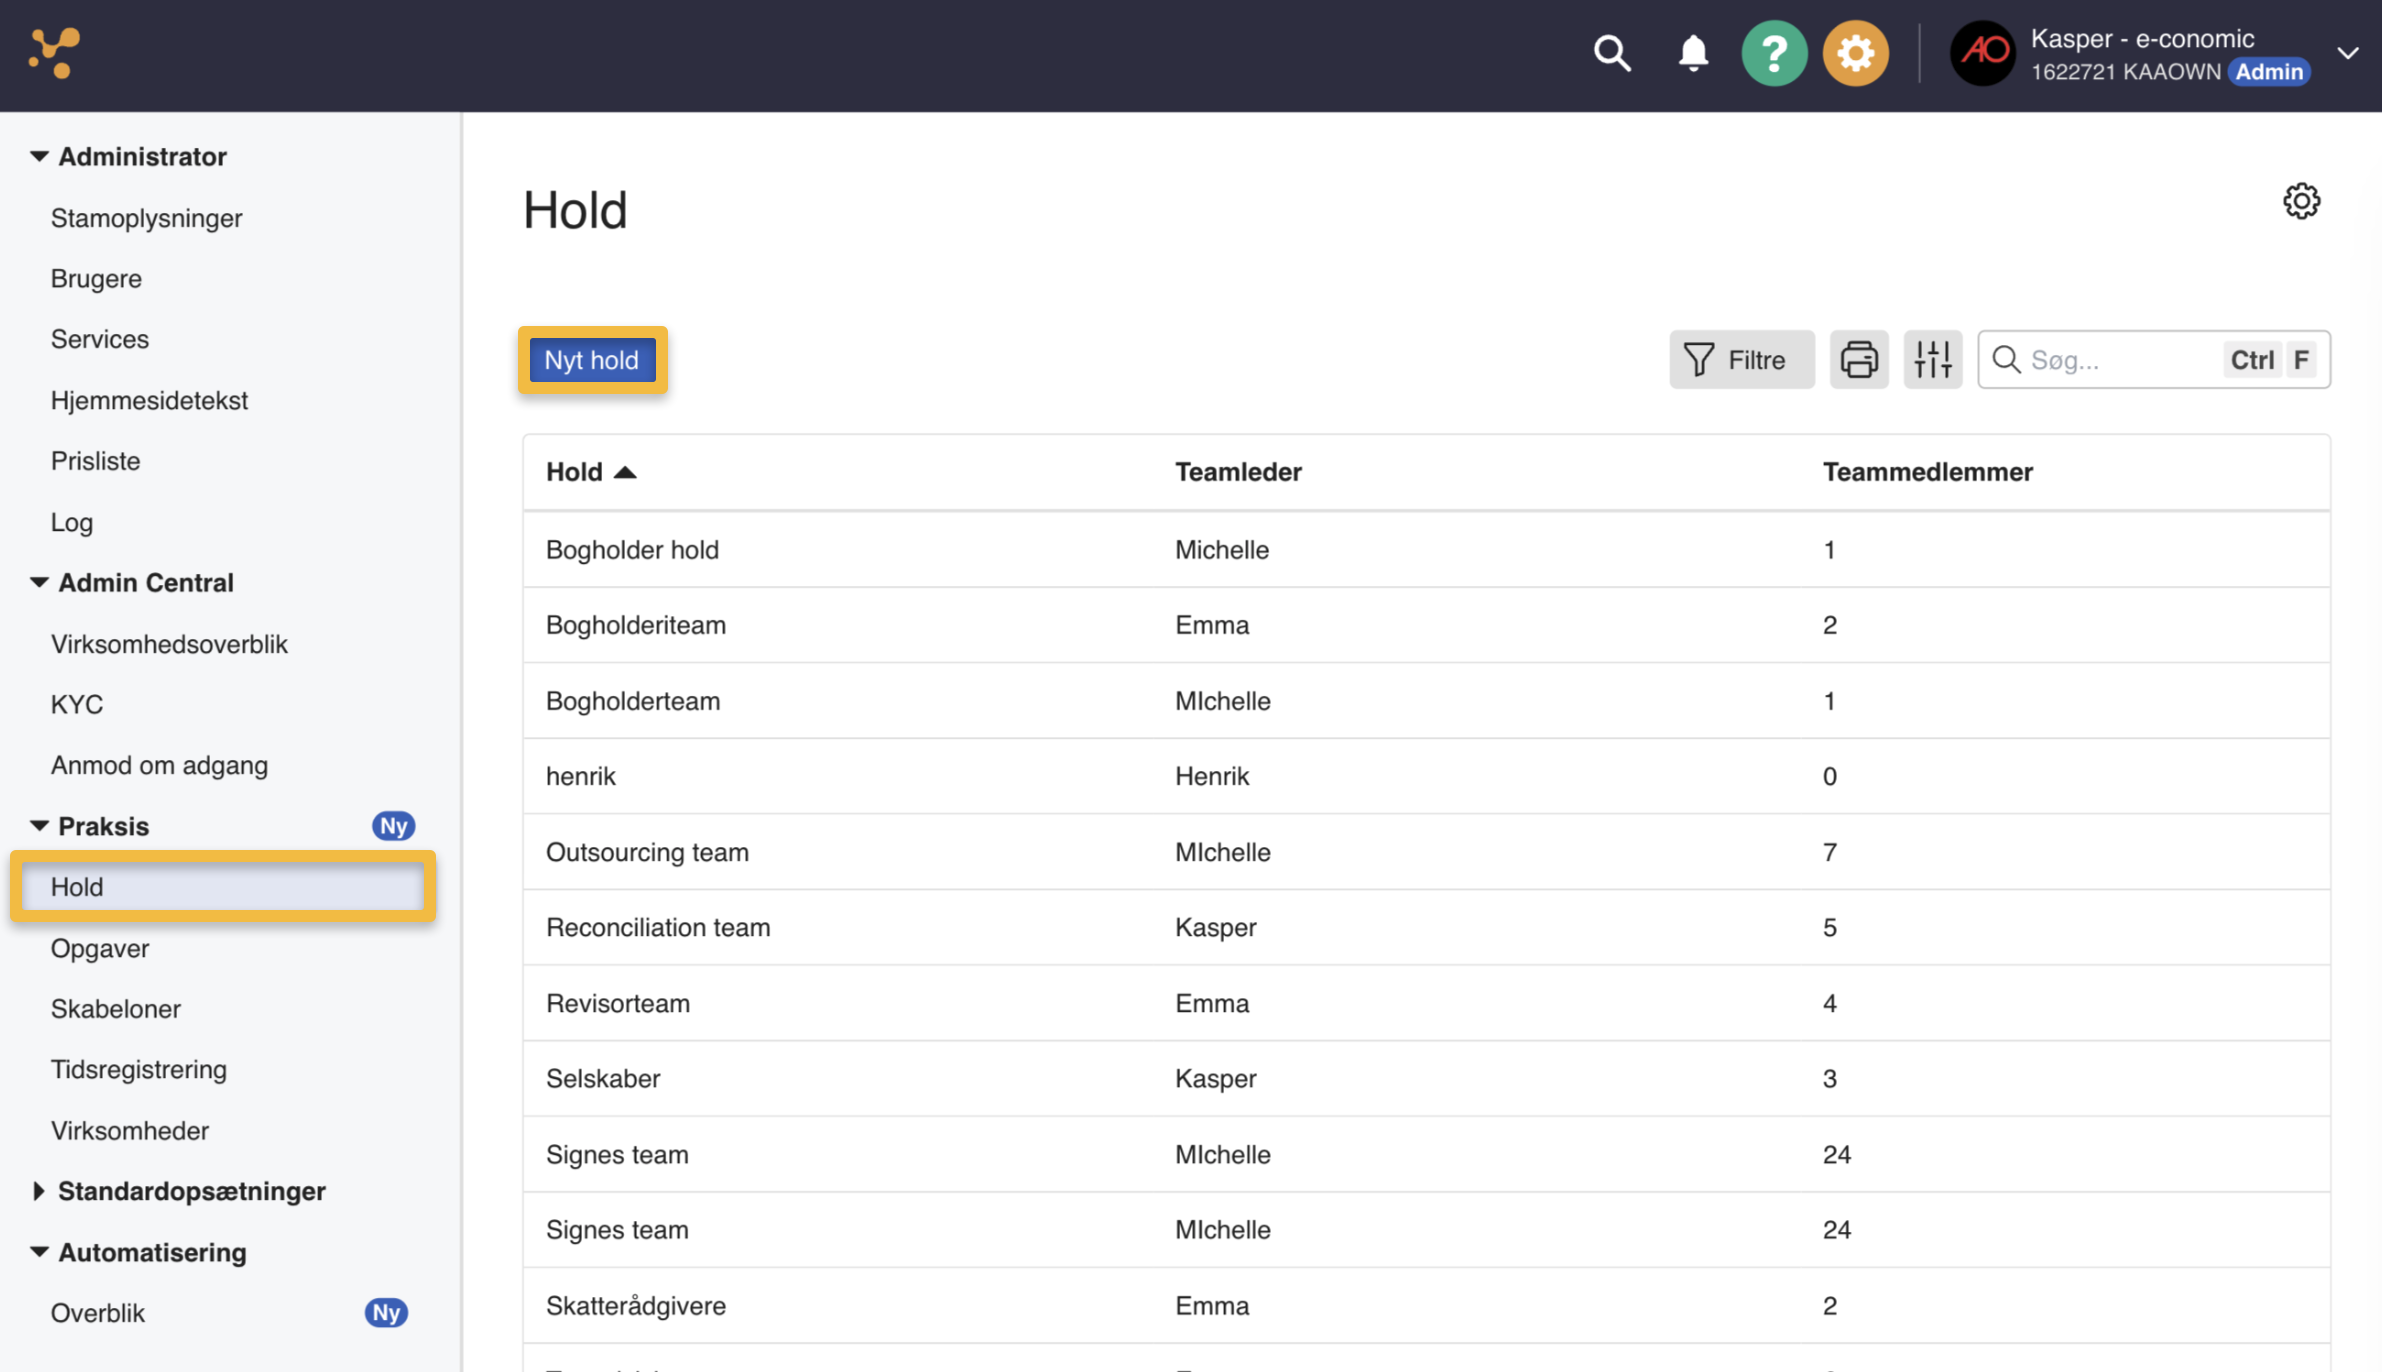Open the global search magnifier icon
Screen dimensions: 2382x1372
pos(1612,53)
